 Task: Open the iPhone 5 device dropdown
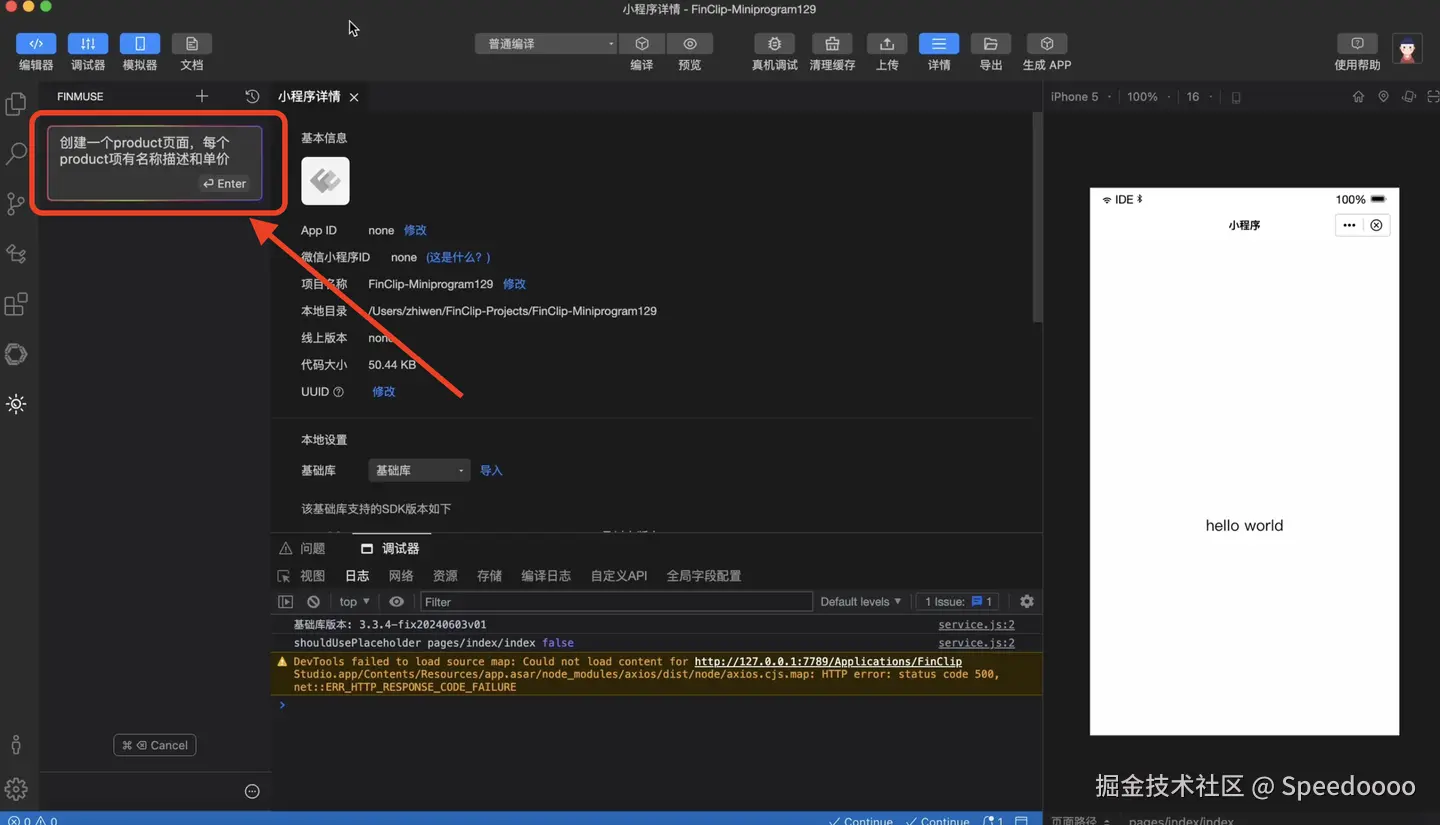[1081, 97]
